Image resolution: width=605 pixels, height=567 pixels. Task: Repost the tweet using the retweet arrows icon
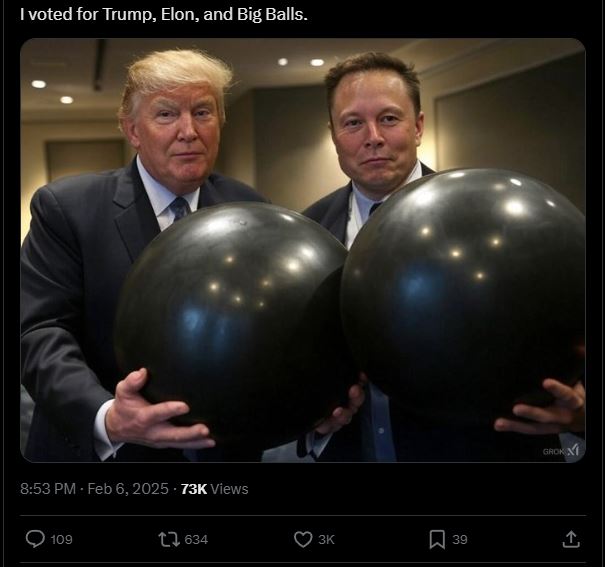tap(169, 539)
